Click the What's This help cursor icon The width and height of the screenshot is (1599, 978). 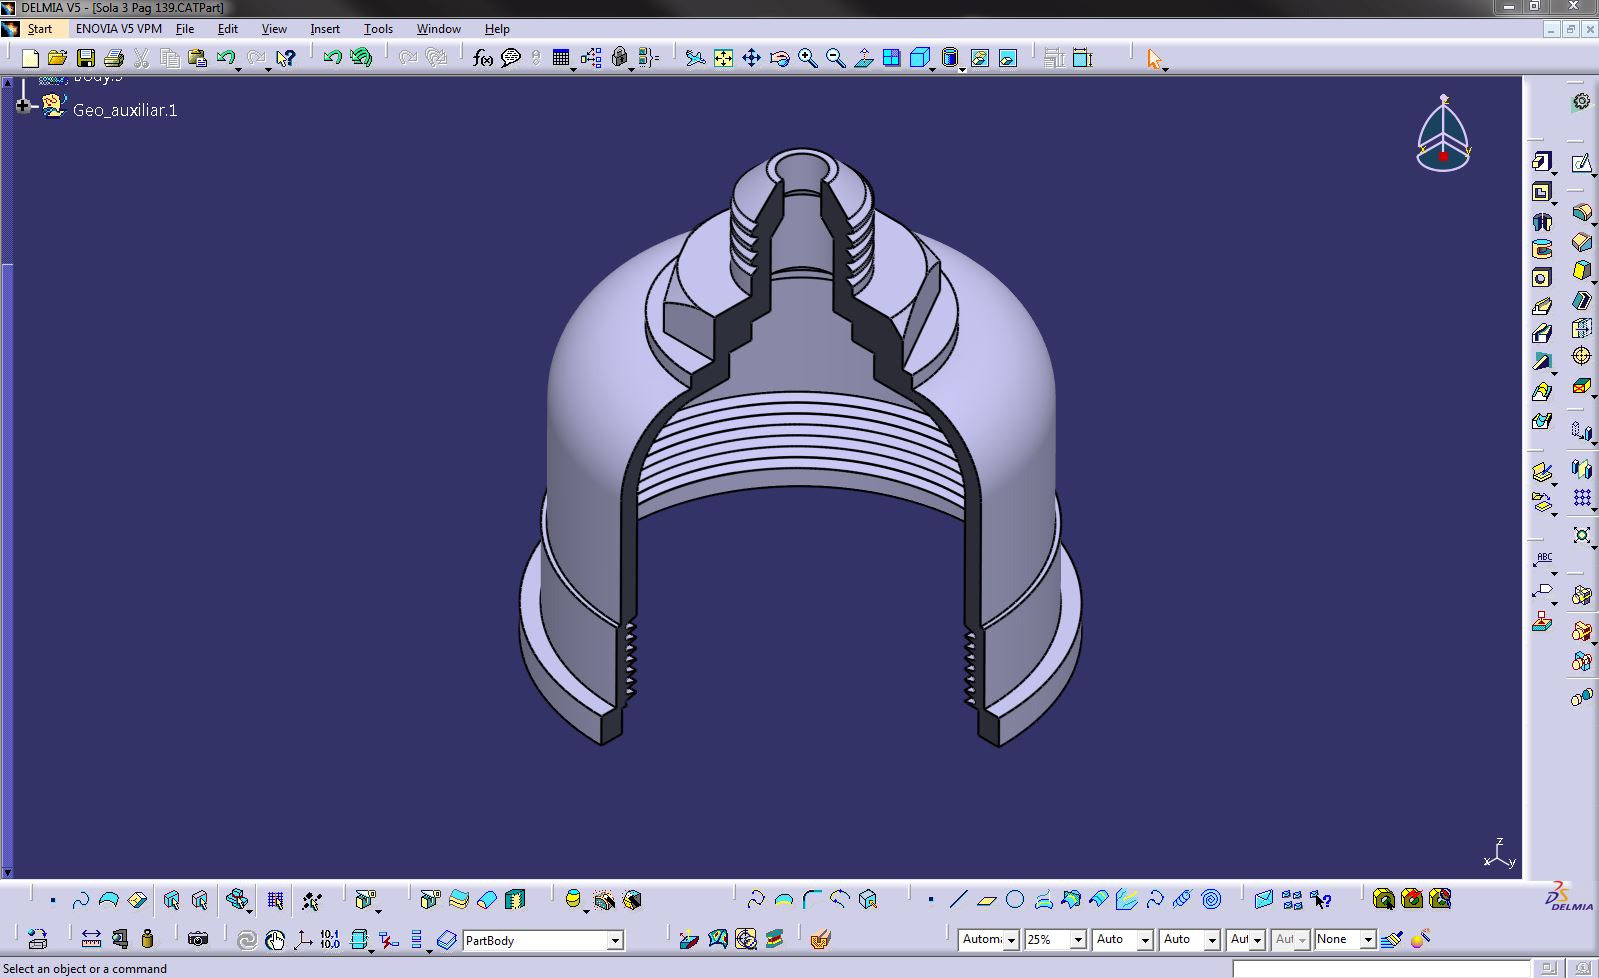286,59
